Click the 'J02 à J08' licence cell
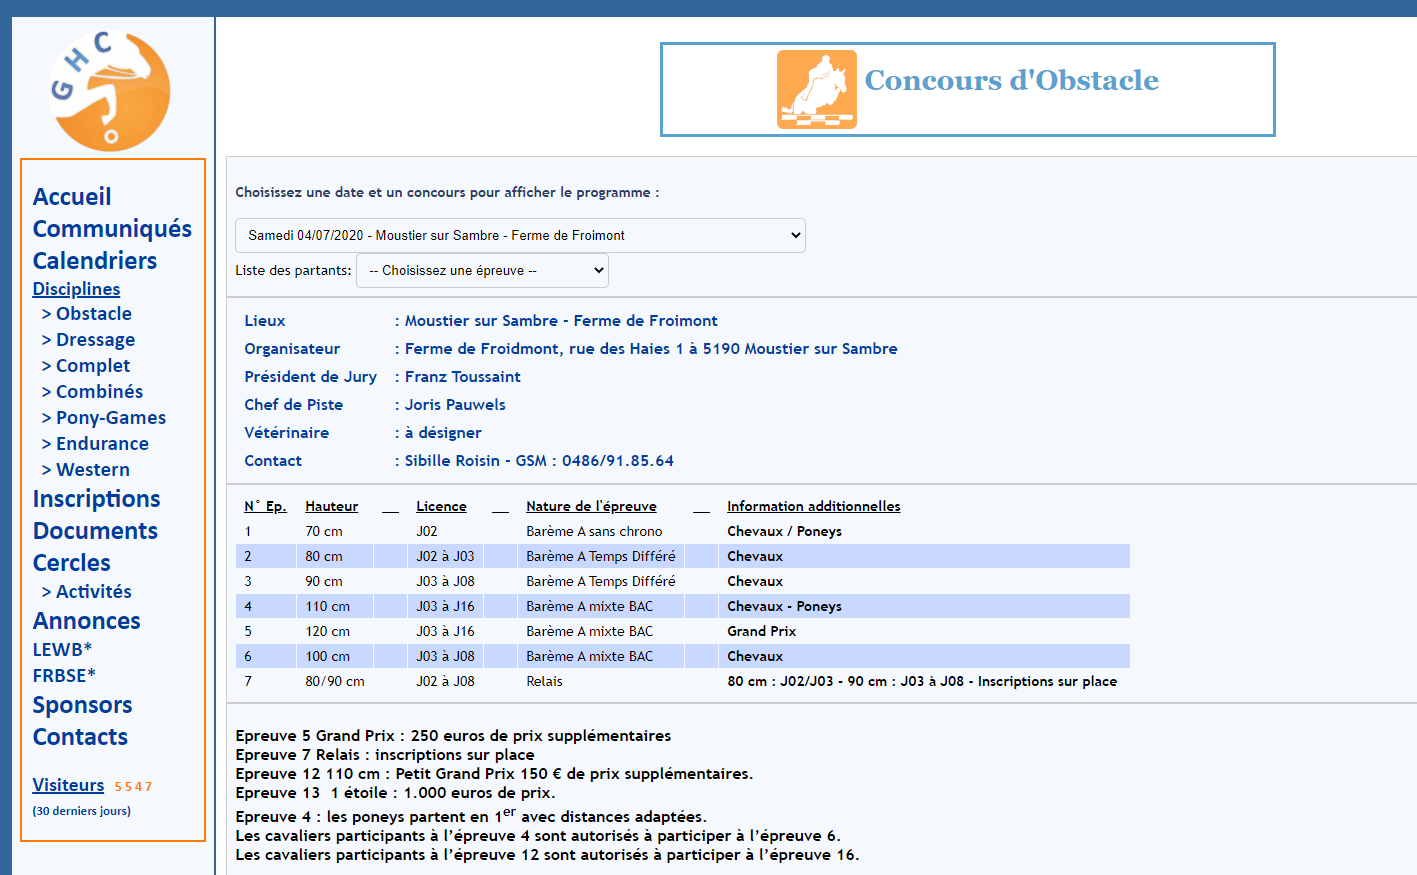Viewport: 1417px width, 875px height. [445, 681]
